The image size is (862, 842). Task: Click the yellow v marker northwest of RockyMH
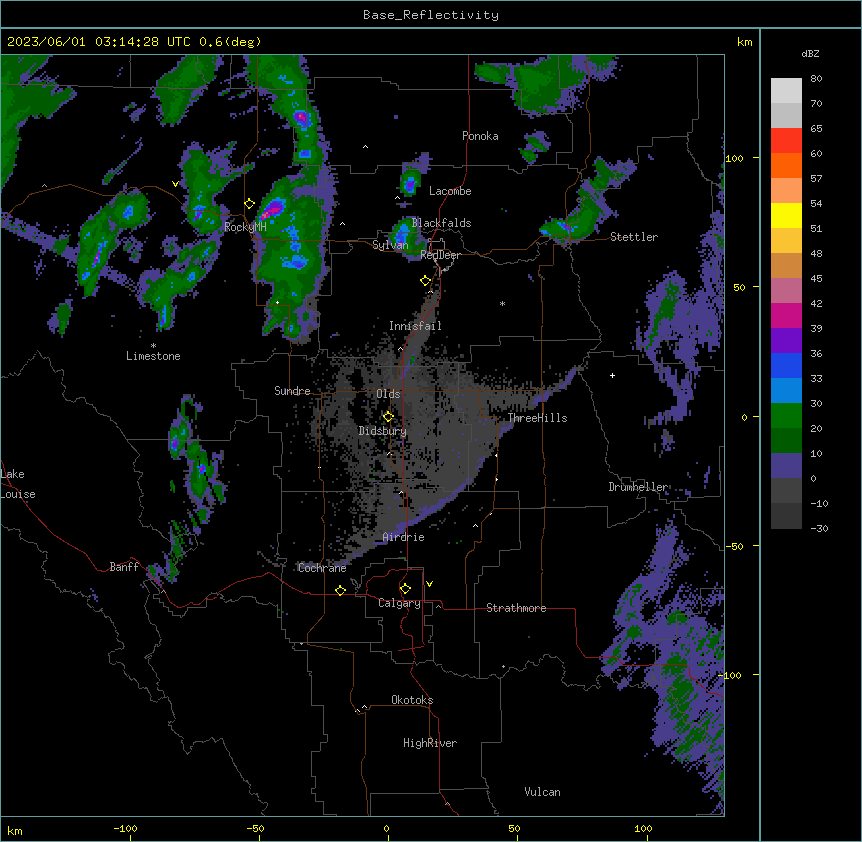click(175, 184)
